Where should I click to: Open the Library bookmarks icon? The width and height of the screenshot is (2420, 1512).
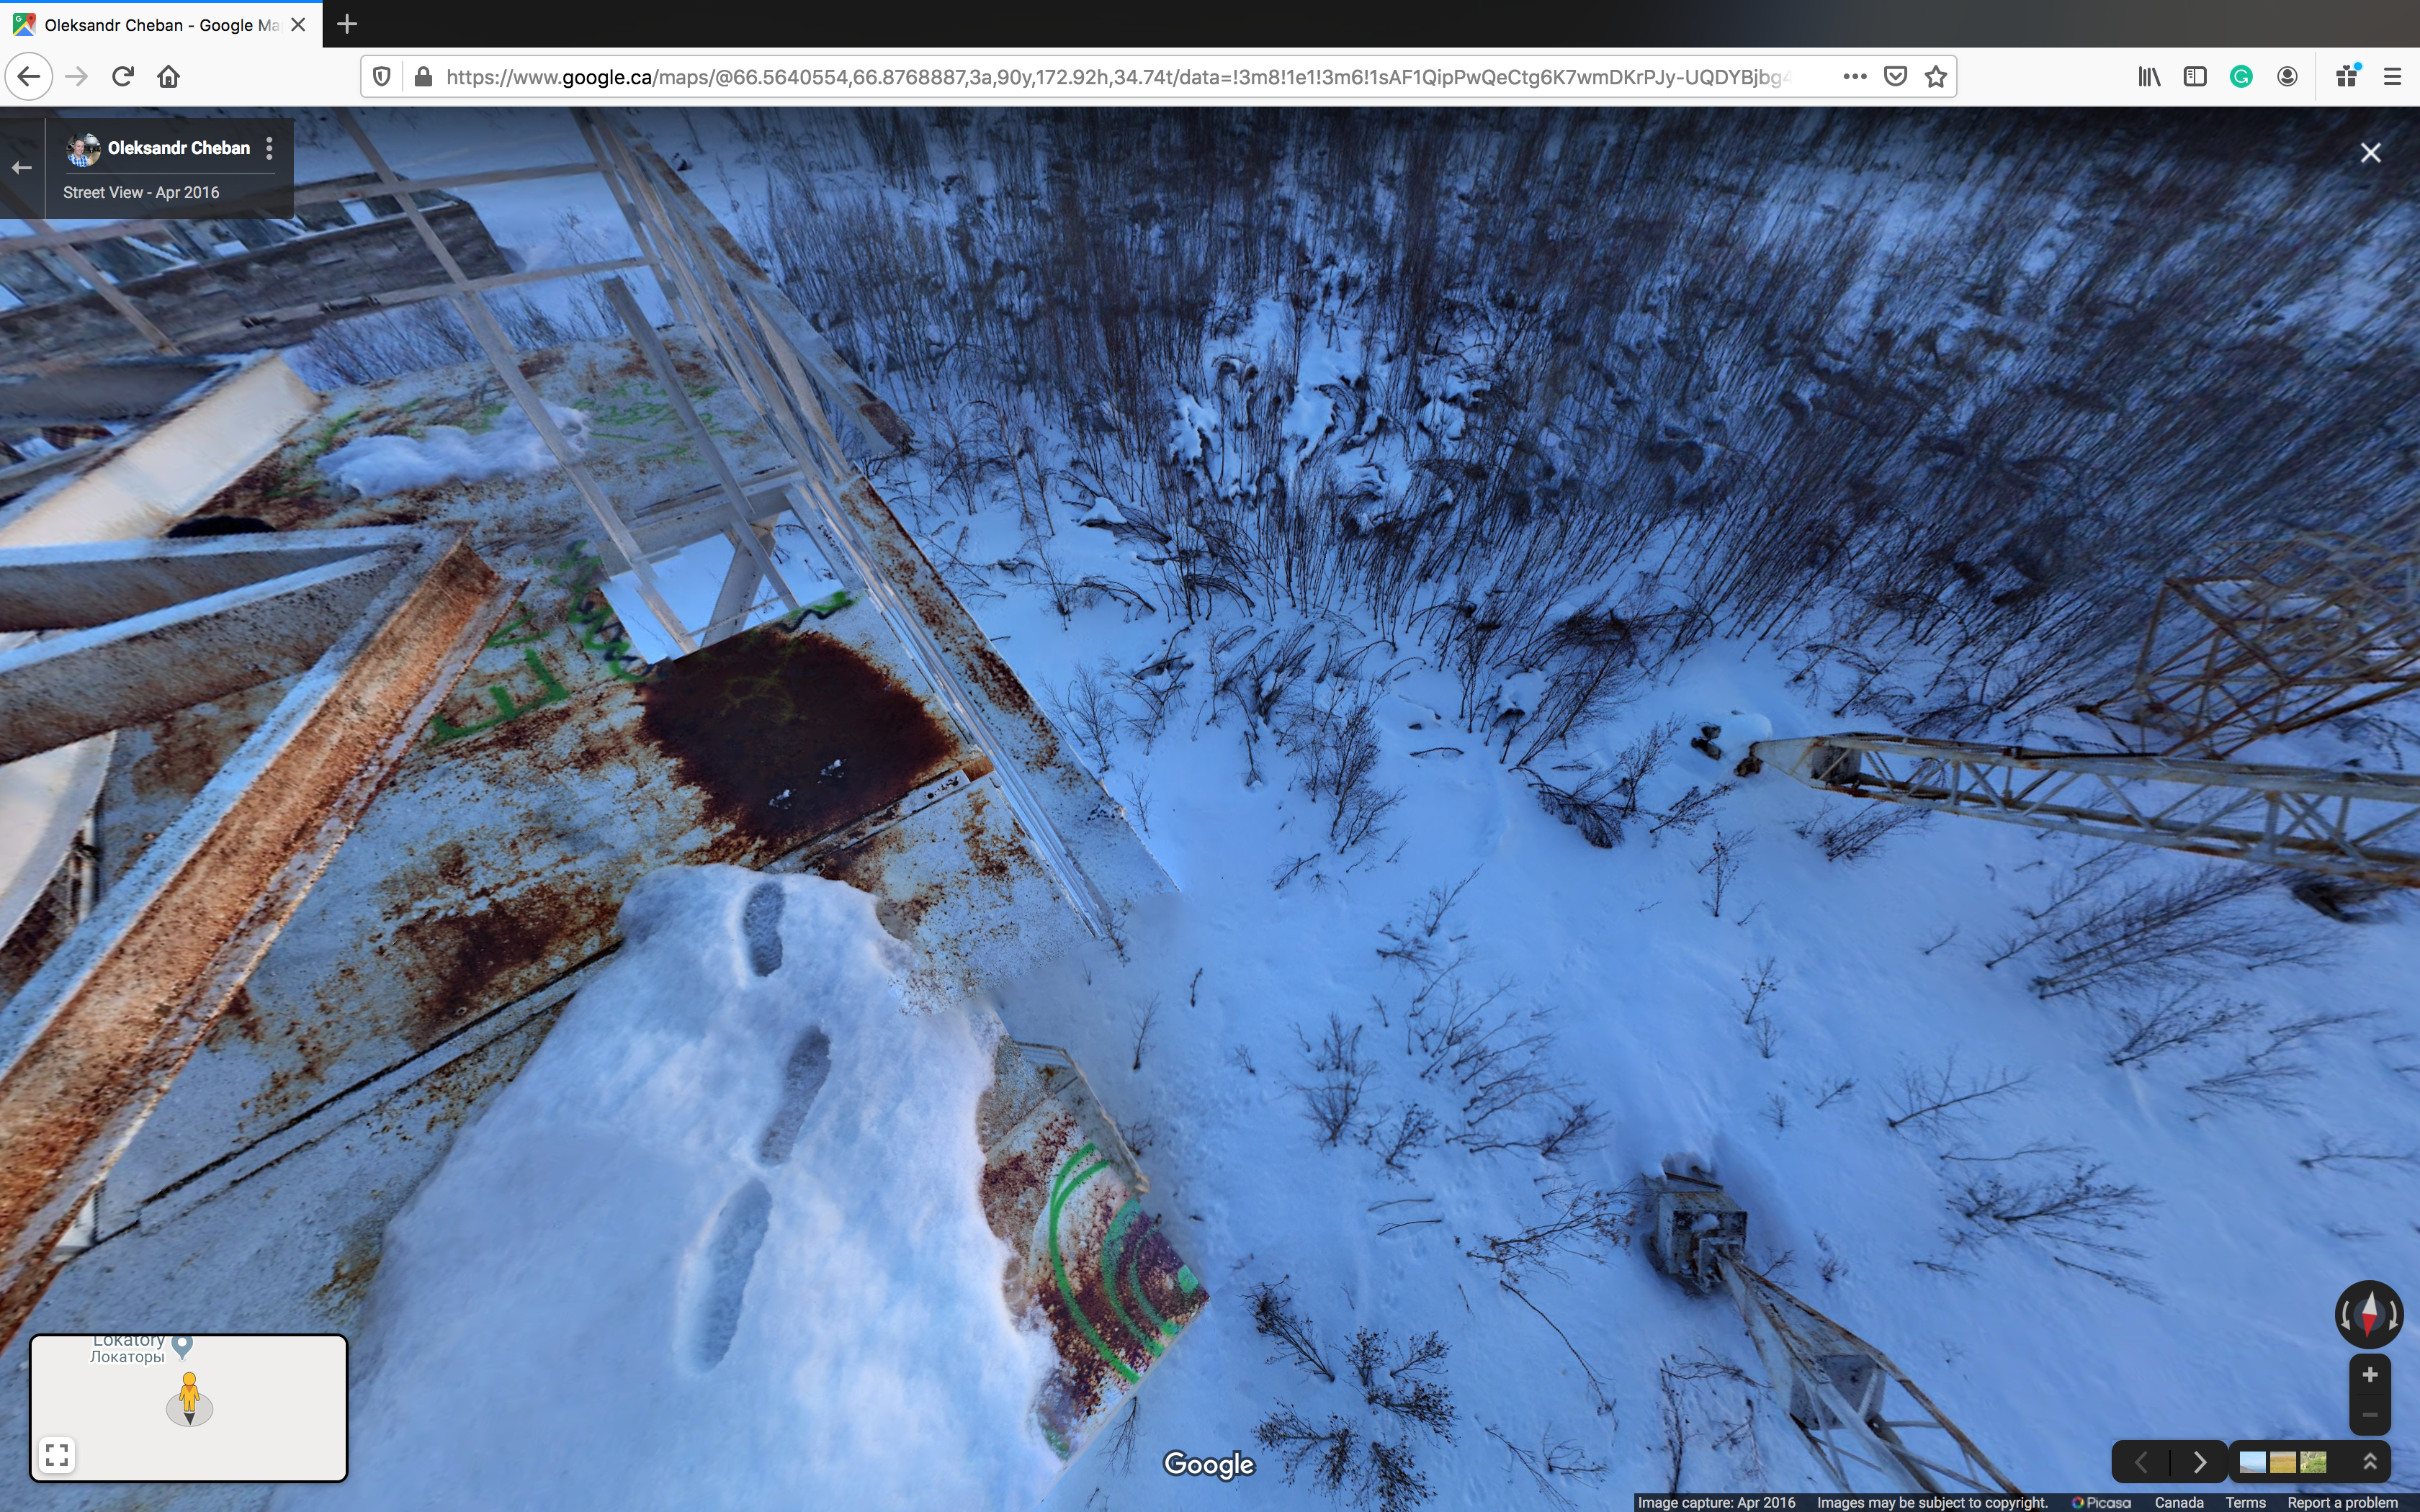click(2149, 77)
